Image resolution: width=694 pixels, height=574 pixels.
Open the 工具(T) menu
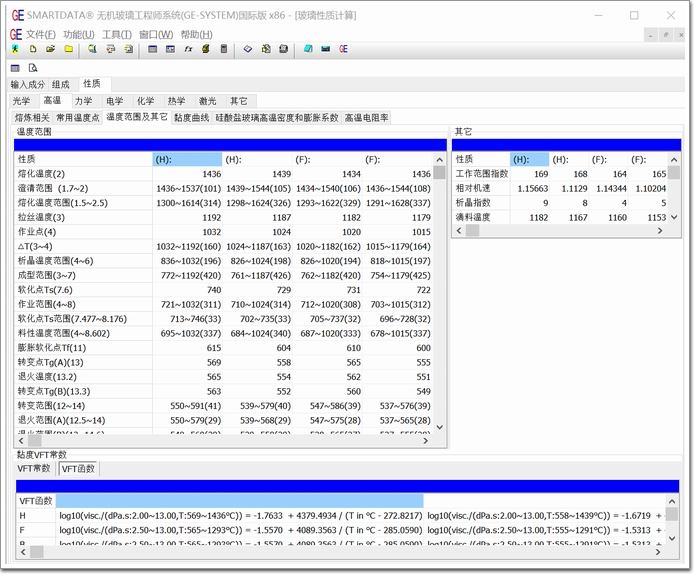pos(116,34)
